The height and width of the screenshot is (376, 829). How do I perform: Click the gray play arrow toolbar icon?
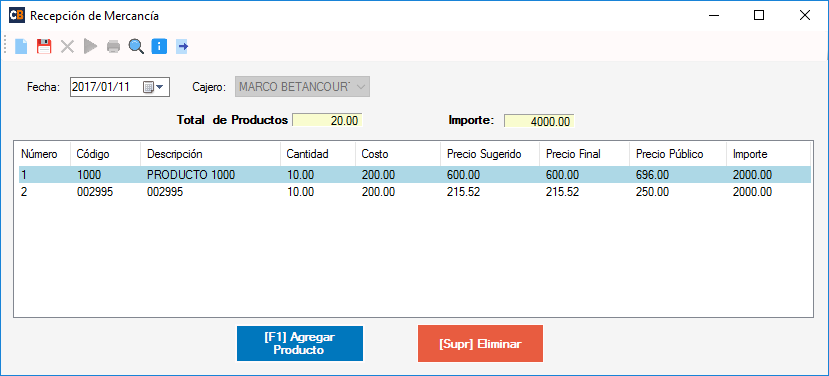tap(90, 47)
